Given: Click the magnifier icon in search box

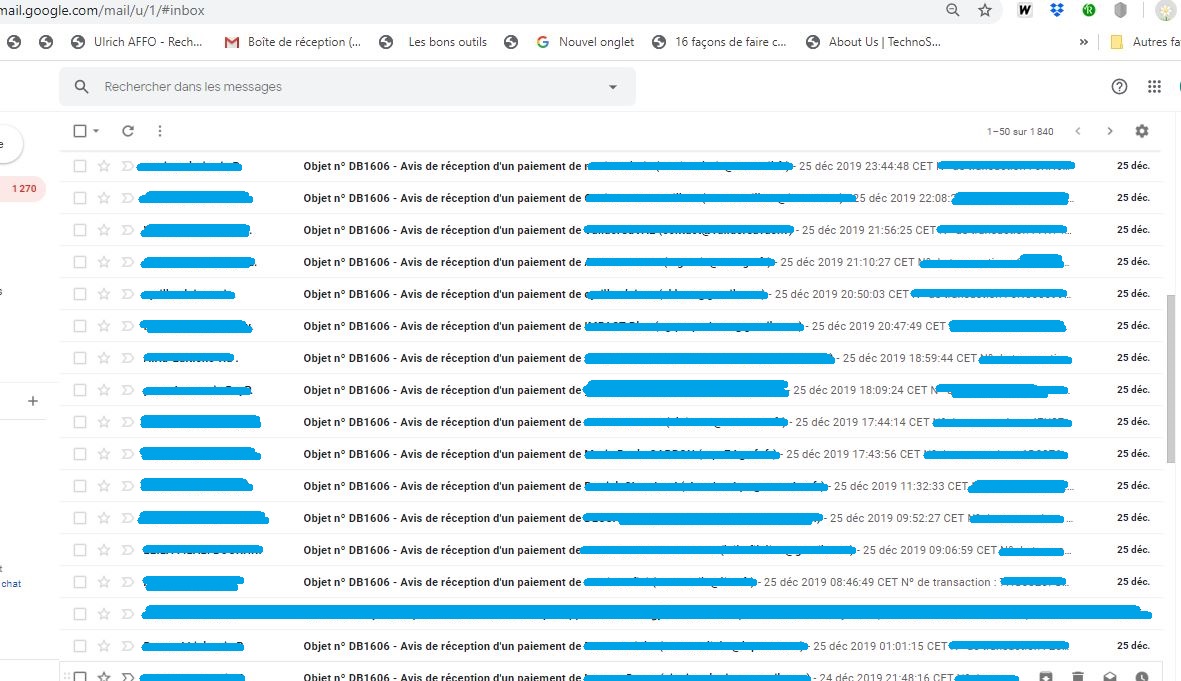Looking at the screenshot, I should coord(82,87).
